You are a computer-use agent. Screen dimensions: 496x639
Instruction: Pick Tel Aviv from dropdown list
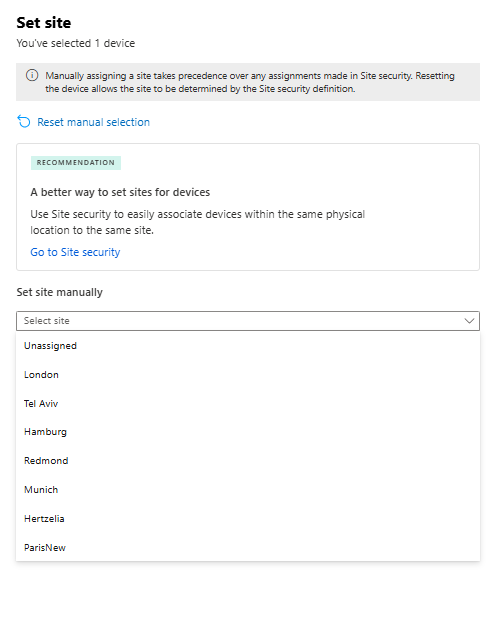tap(248, 403)
